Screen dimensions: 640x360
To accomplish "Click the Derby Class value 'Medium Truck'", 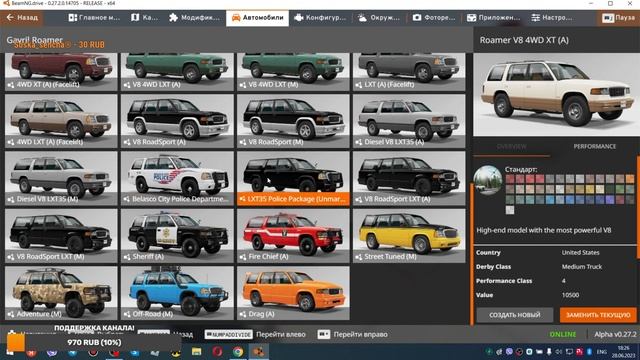I will (582, 267).
